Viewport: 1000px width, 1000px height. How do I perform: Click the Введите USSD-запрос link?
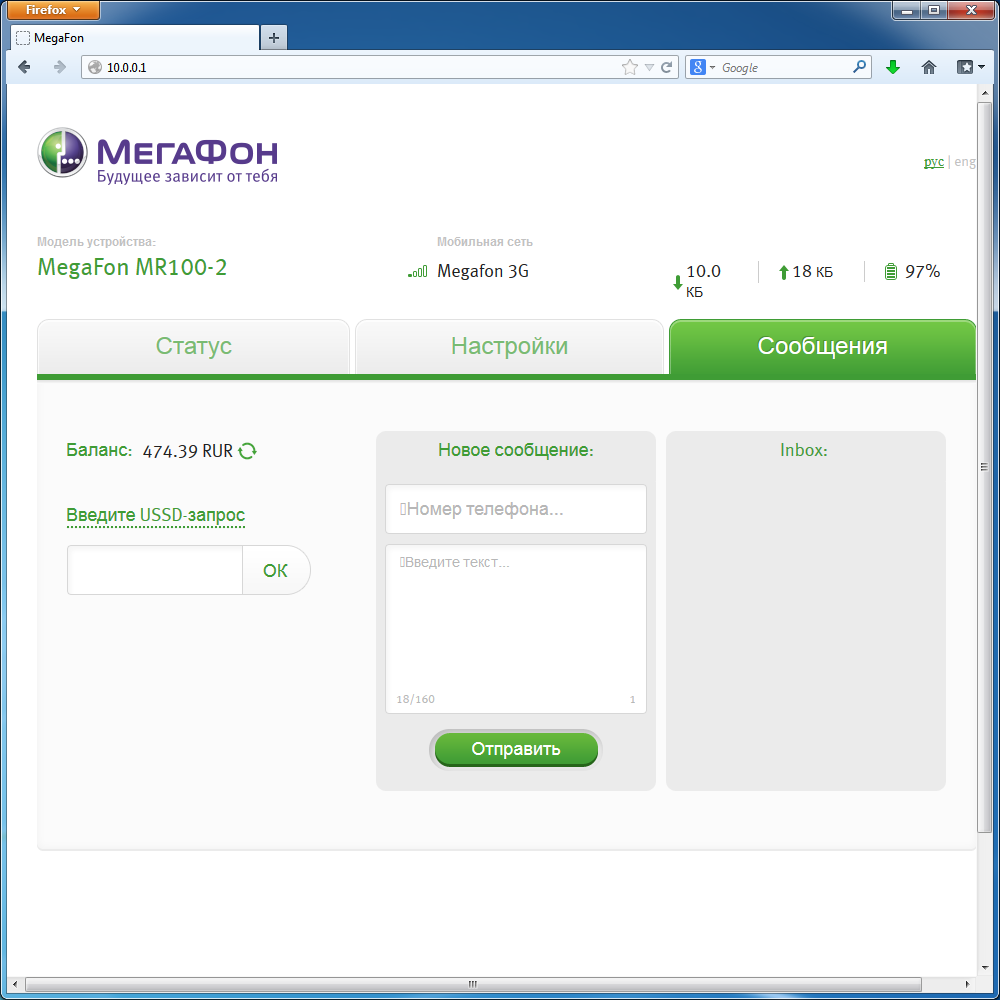[x=156, y=515]
